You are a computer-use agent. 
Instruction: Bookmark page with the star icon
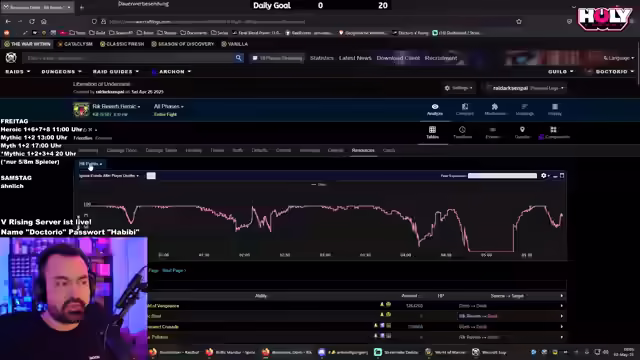tap(519, 21)
